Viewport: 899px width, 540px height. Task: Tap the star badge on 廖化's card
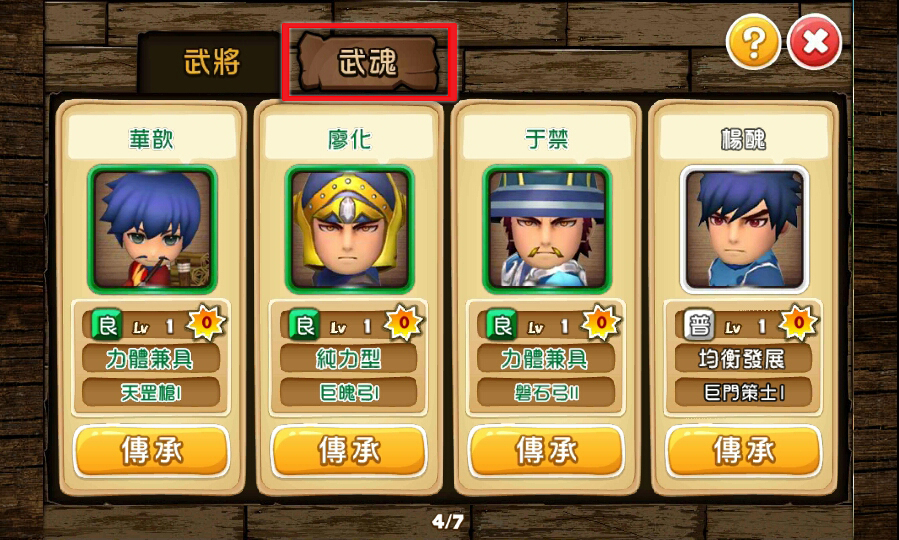point(404,323)
